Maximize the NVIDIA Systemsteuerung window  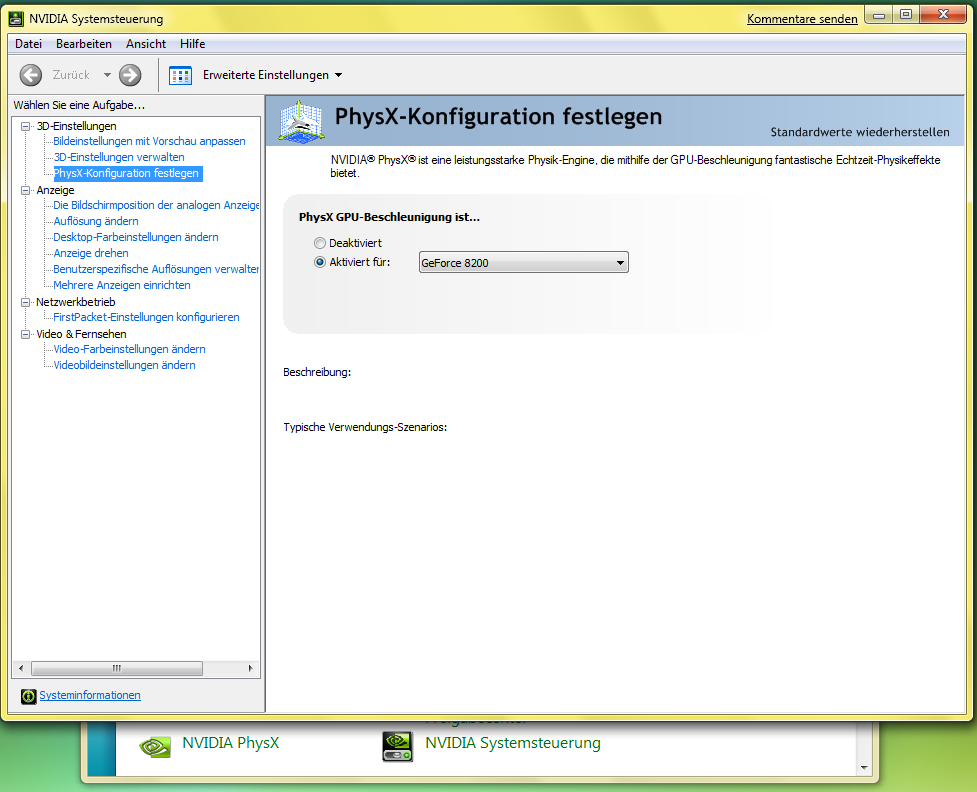point(906,16)
